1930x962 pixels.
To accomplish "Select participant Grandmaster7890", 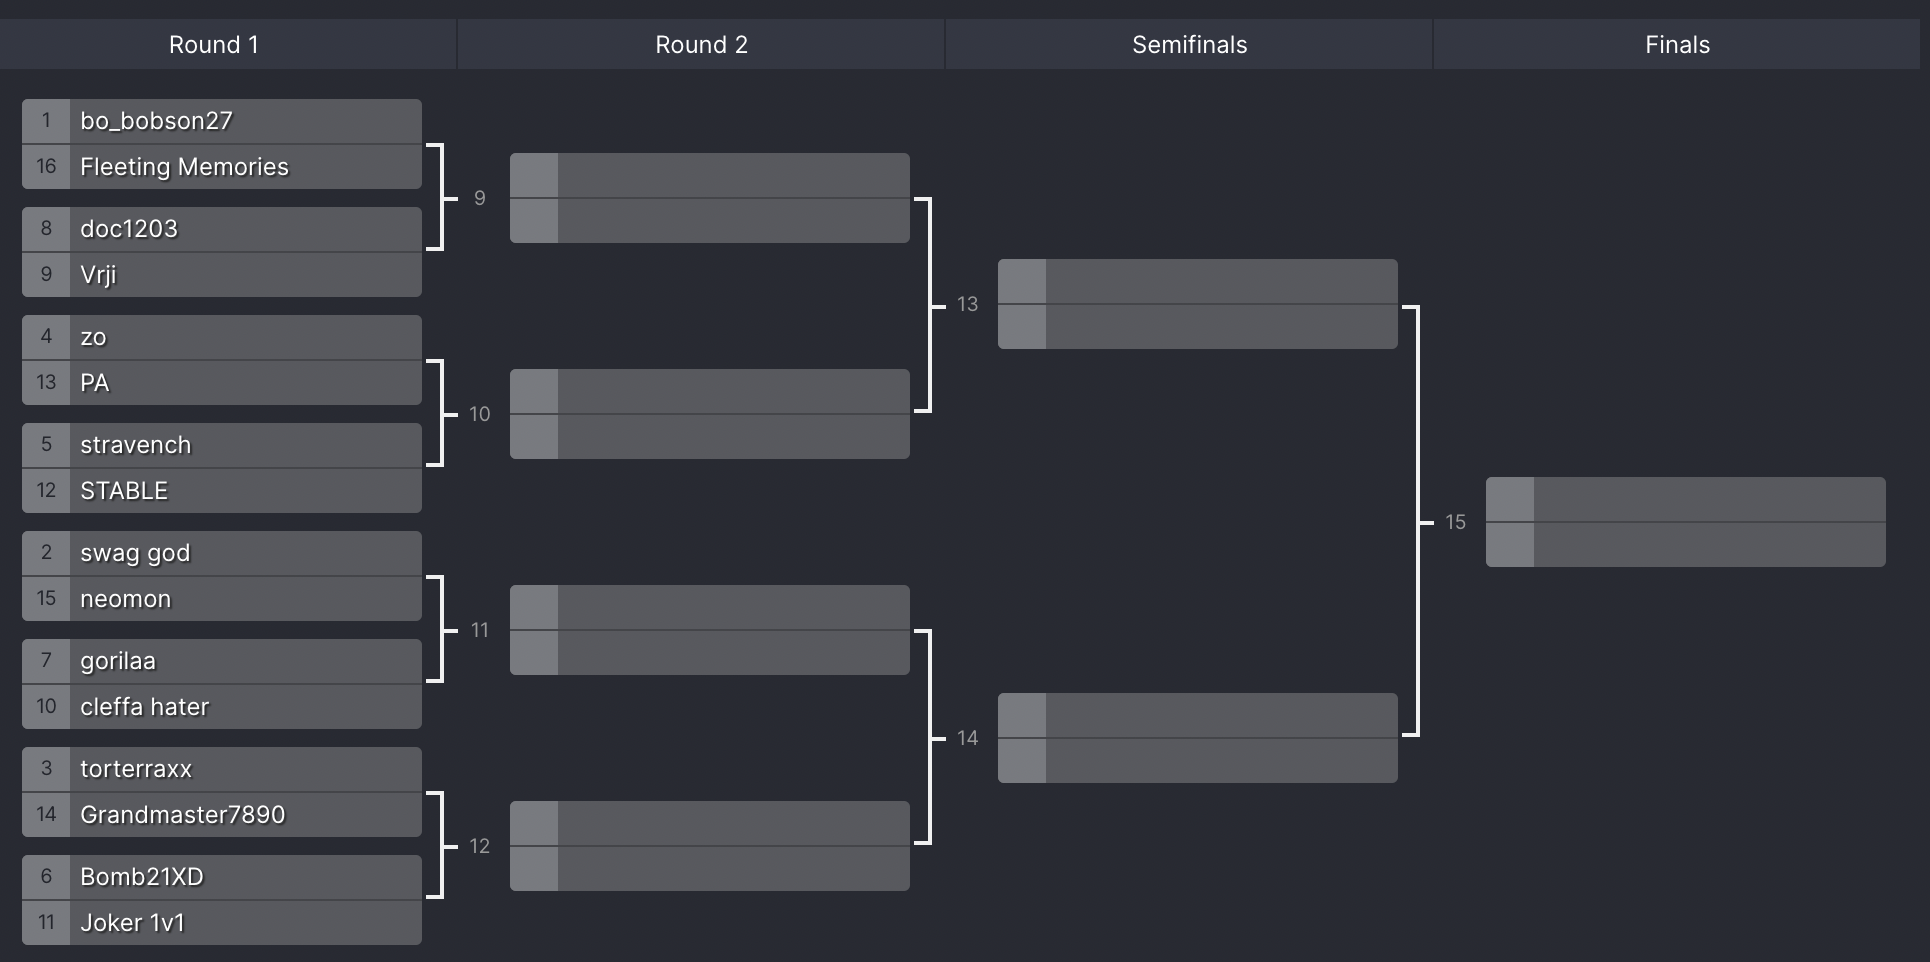I will 222,815.
